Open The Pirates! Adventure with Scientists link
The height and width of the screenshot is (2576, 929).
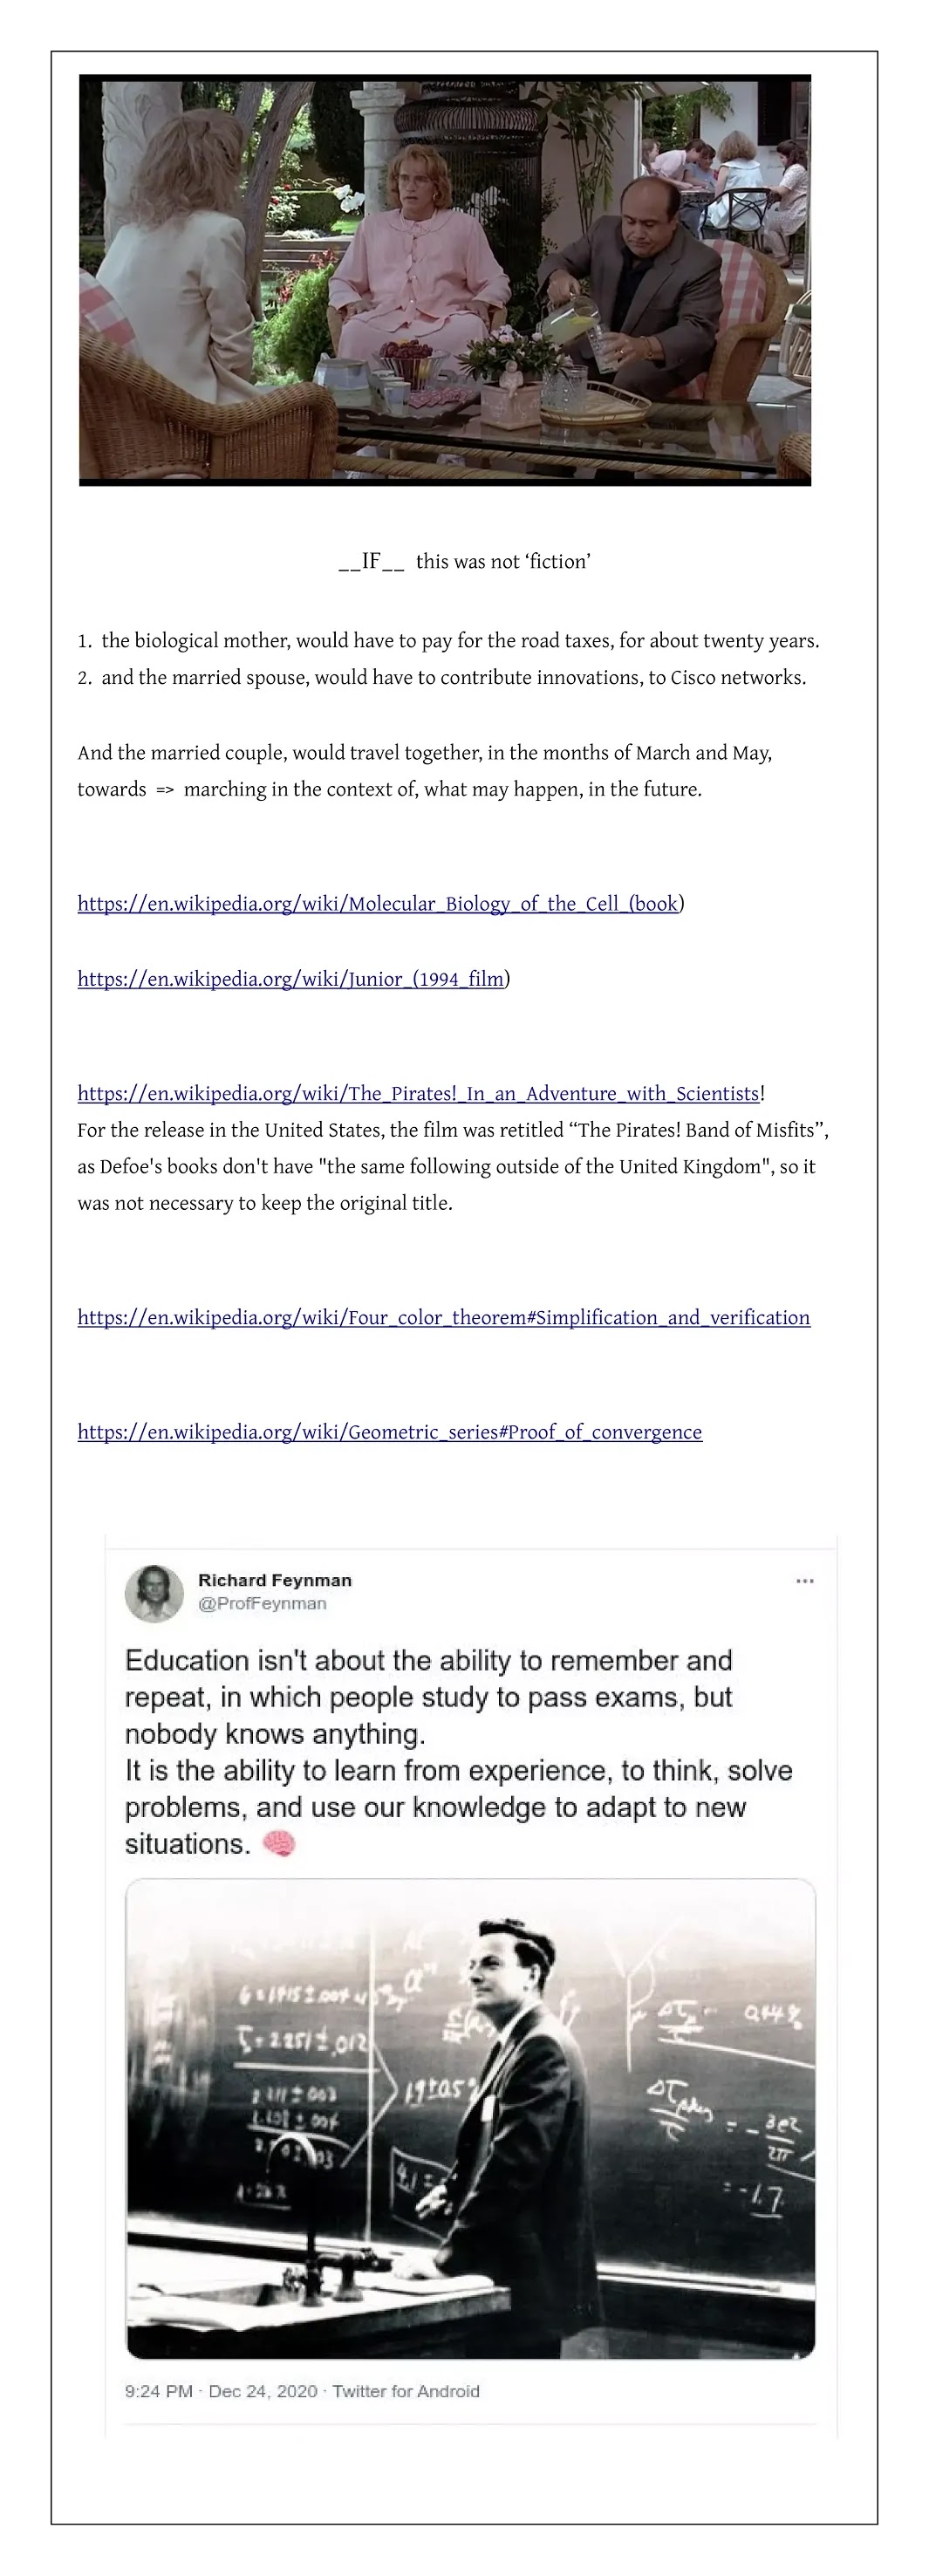418,1093
